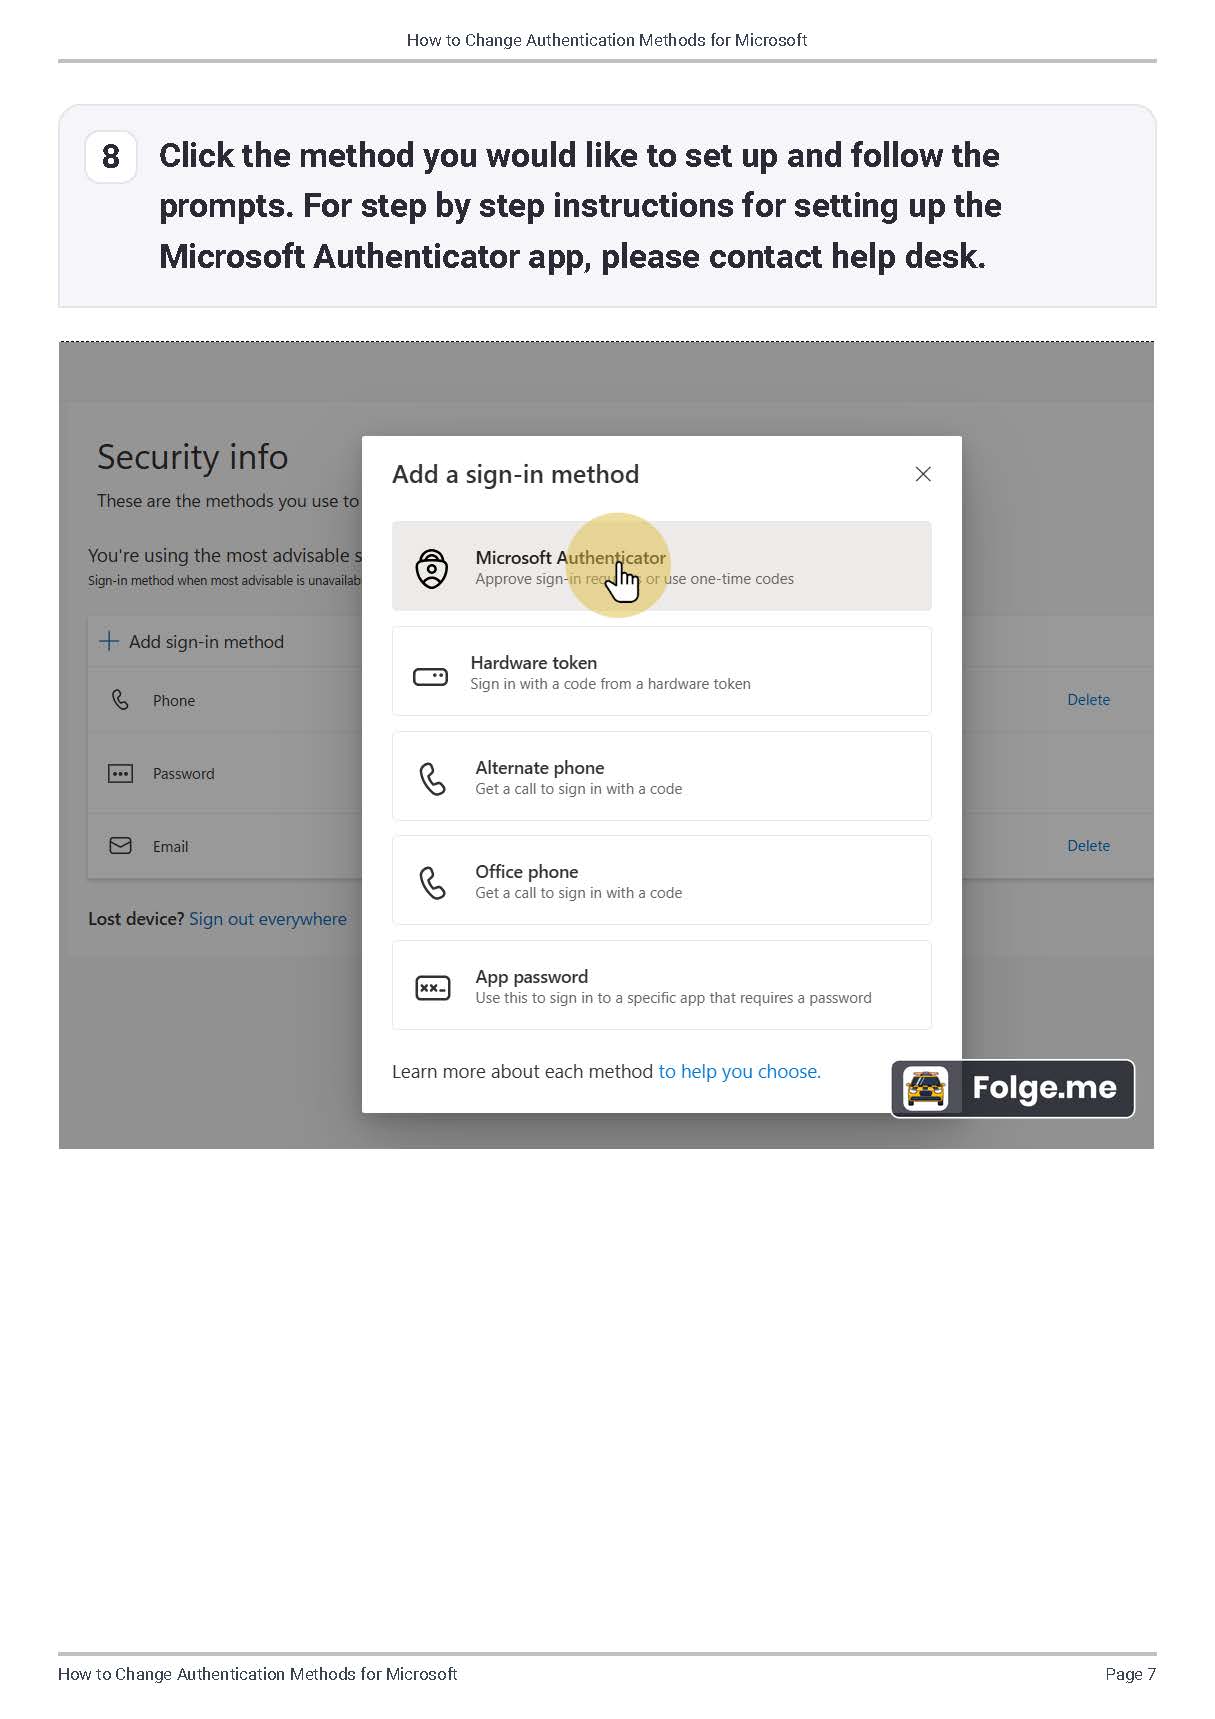Click the Alternate phone handset icon

432,778
